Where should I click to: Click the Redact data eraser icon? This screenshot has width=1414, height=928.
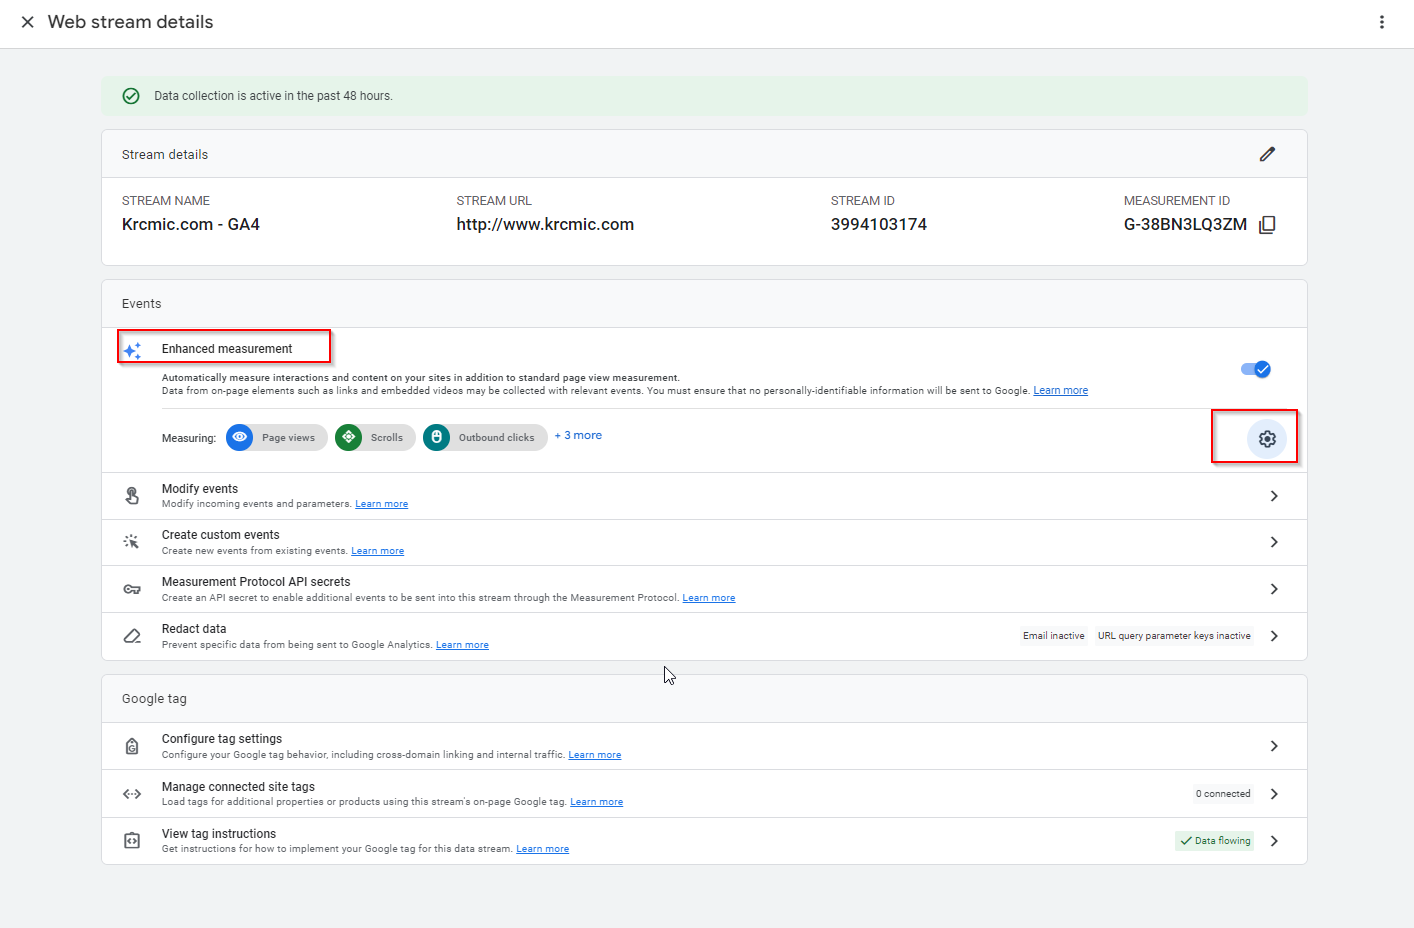click(132, 636)
